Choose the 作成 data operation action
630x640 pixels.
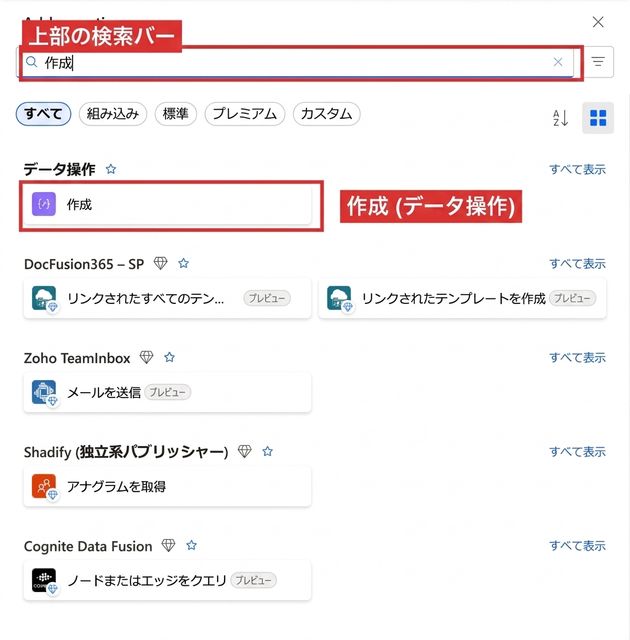tap(167, 204)
